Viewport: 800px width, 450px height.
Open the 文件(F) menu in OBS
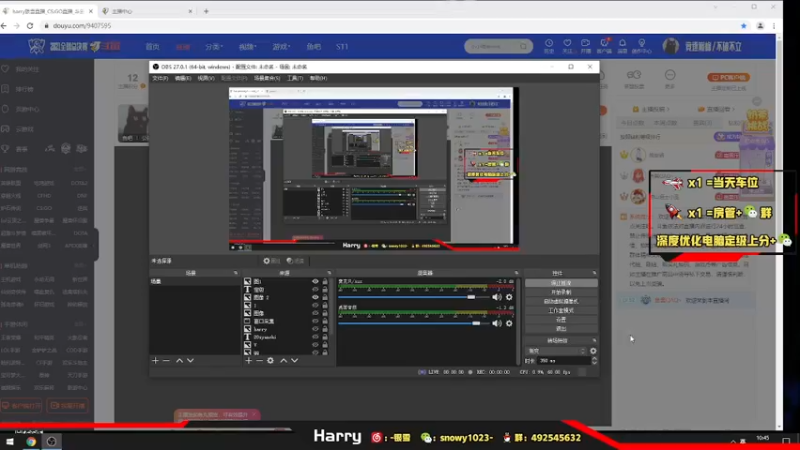pyautogui.click(x=160, y=78)
